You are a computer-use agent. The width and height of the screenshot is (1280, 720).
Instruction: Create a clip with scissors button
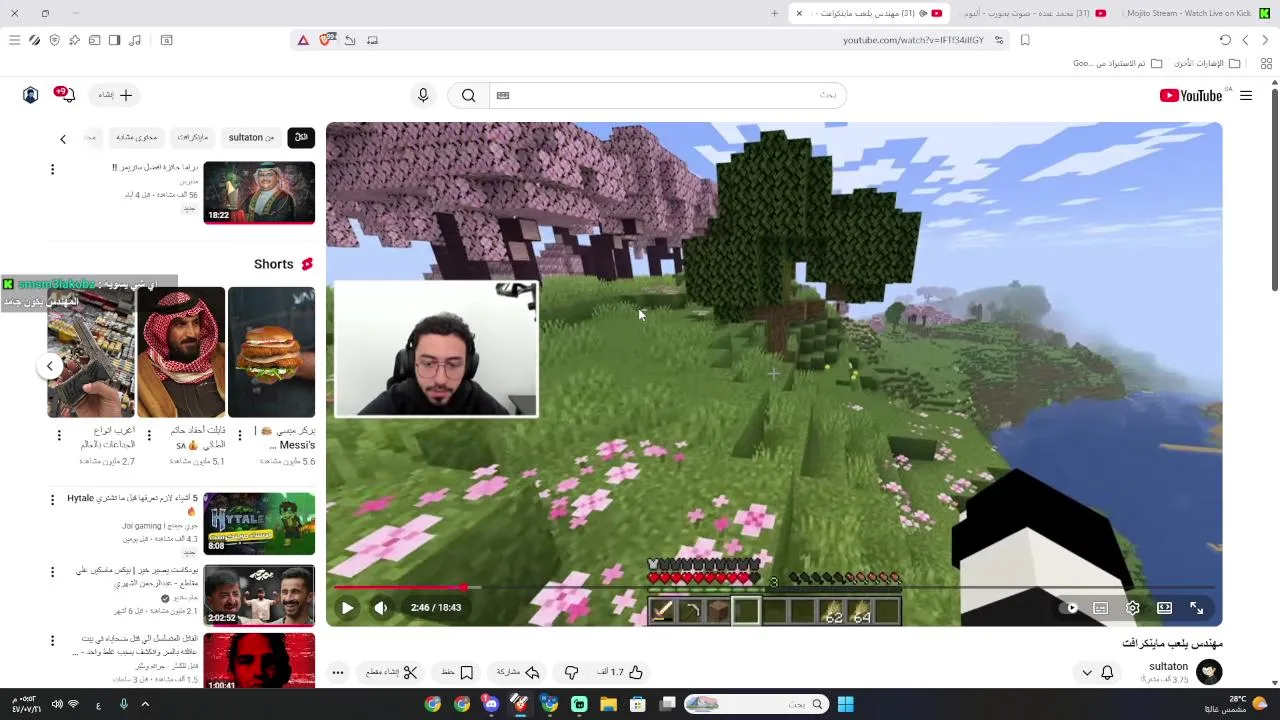[391, 672]
